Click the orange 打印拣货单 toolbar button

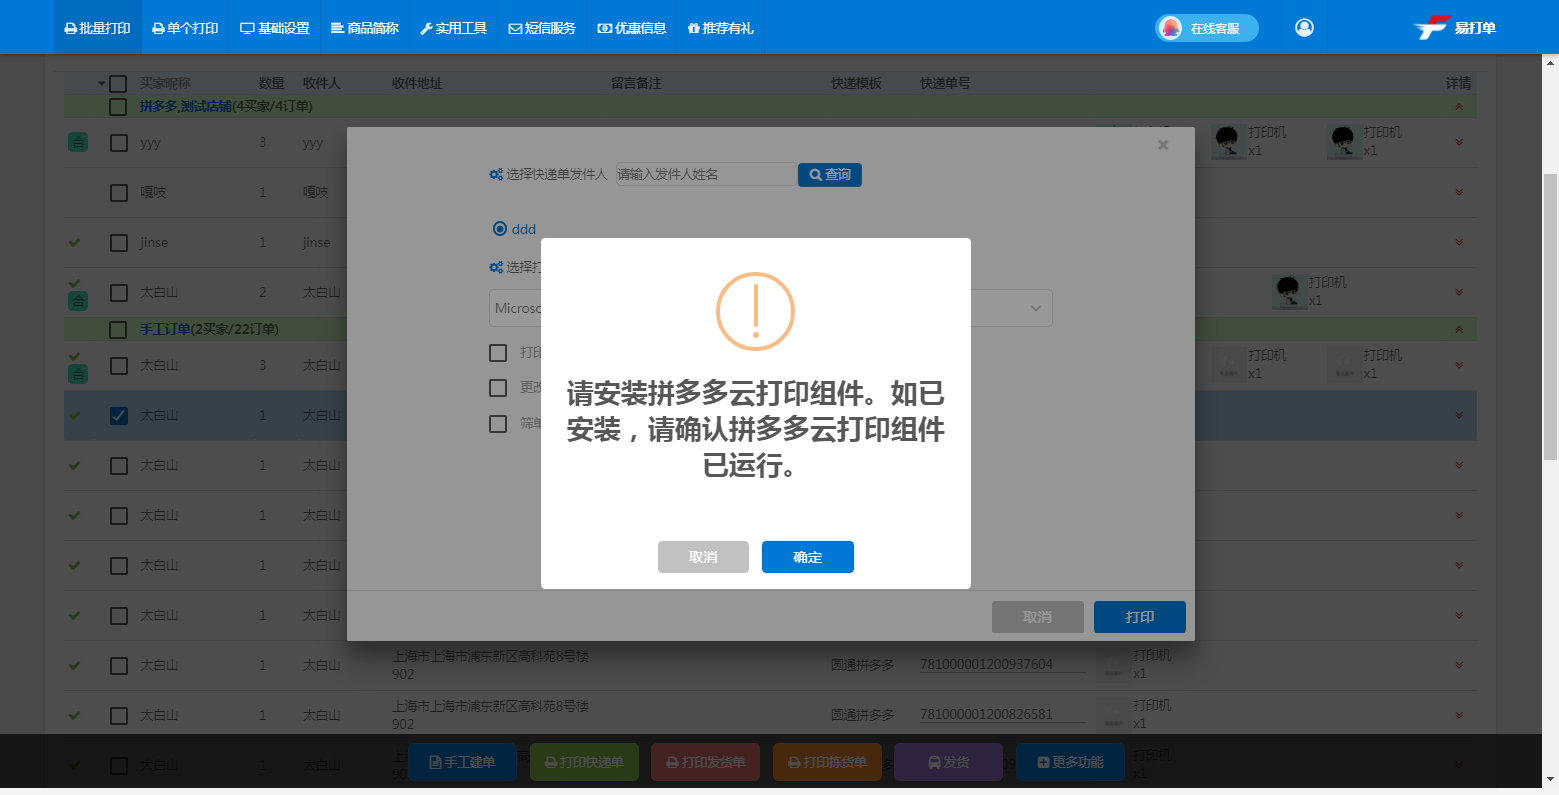pos(827,762)
